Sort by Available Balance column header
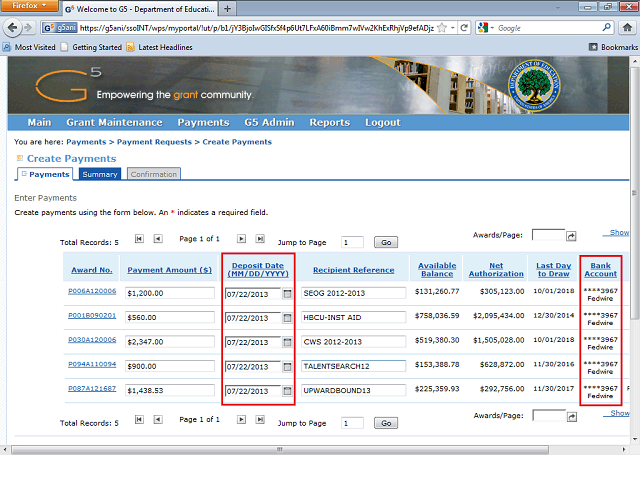Screen dimensions: 640x480 tap(437, 269)
